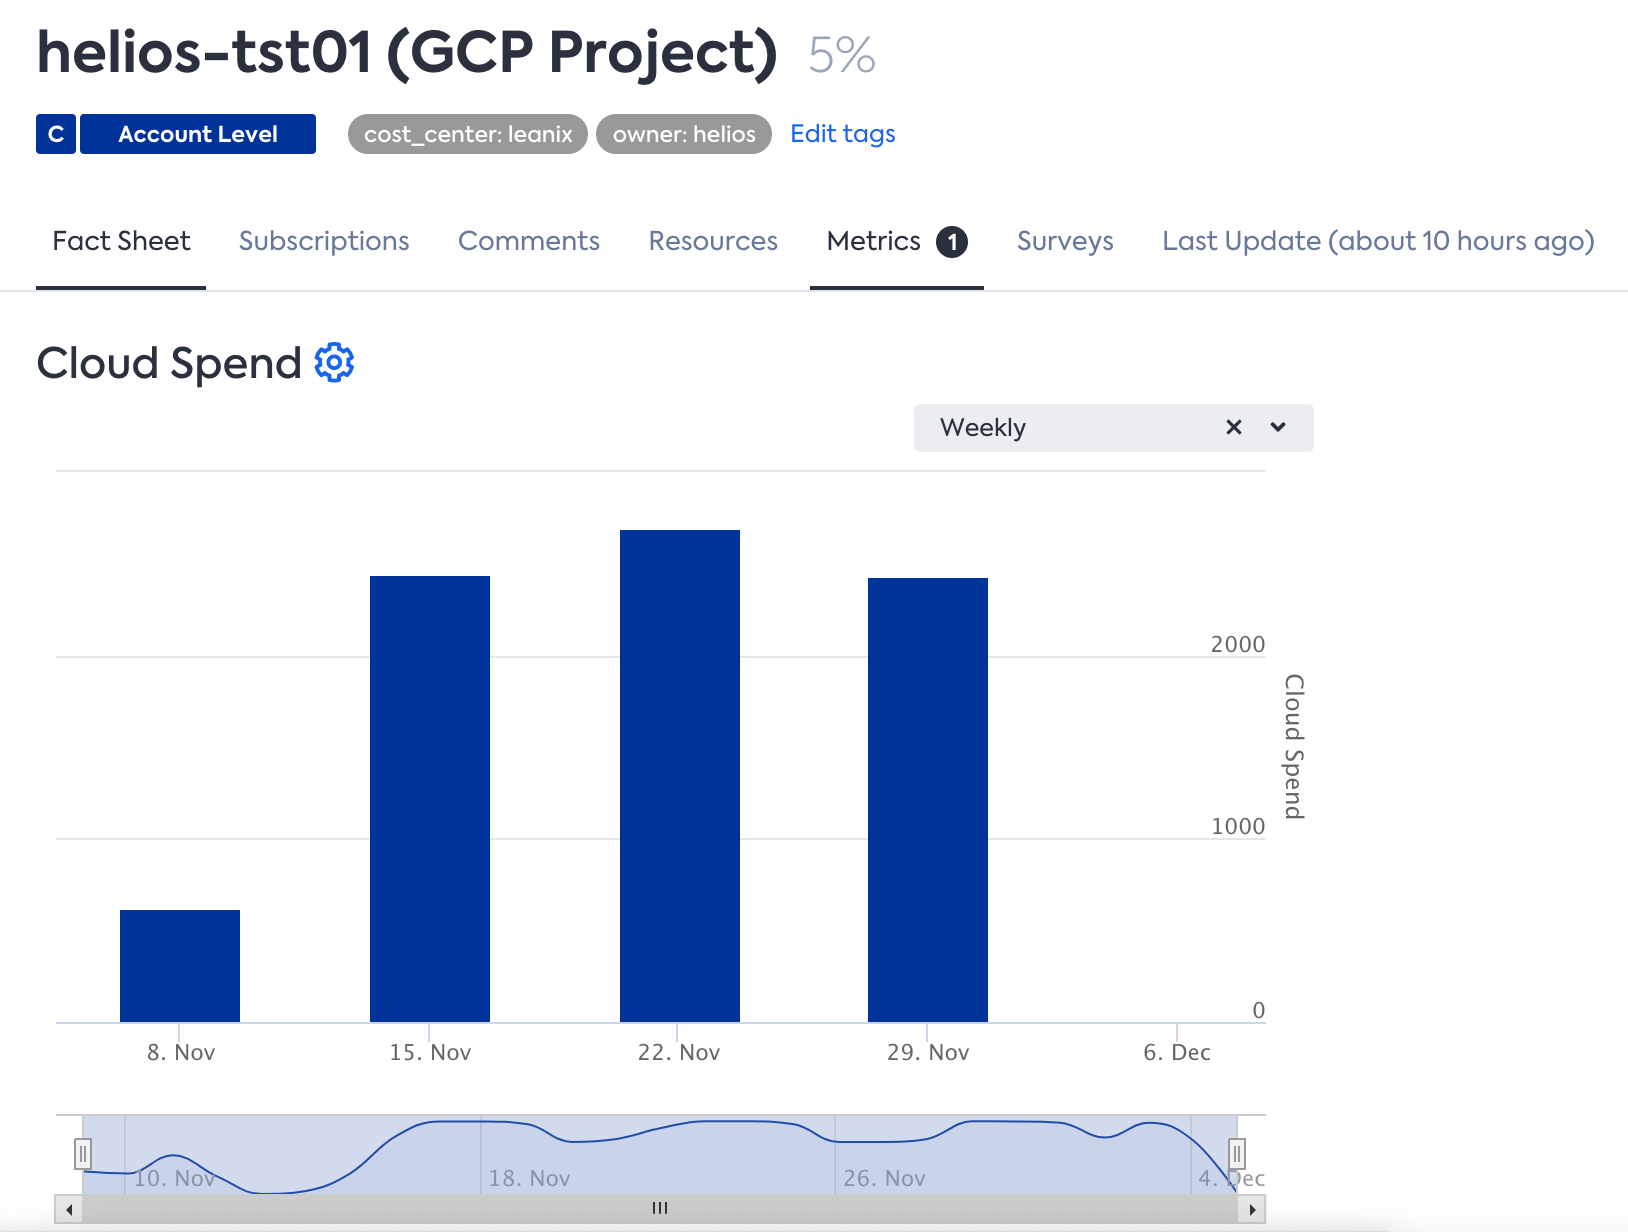Click the vertical Cloud Spend axis title
1628x1232 pixels.
1294,746
